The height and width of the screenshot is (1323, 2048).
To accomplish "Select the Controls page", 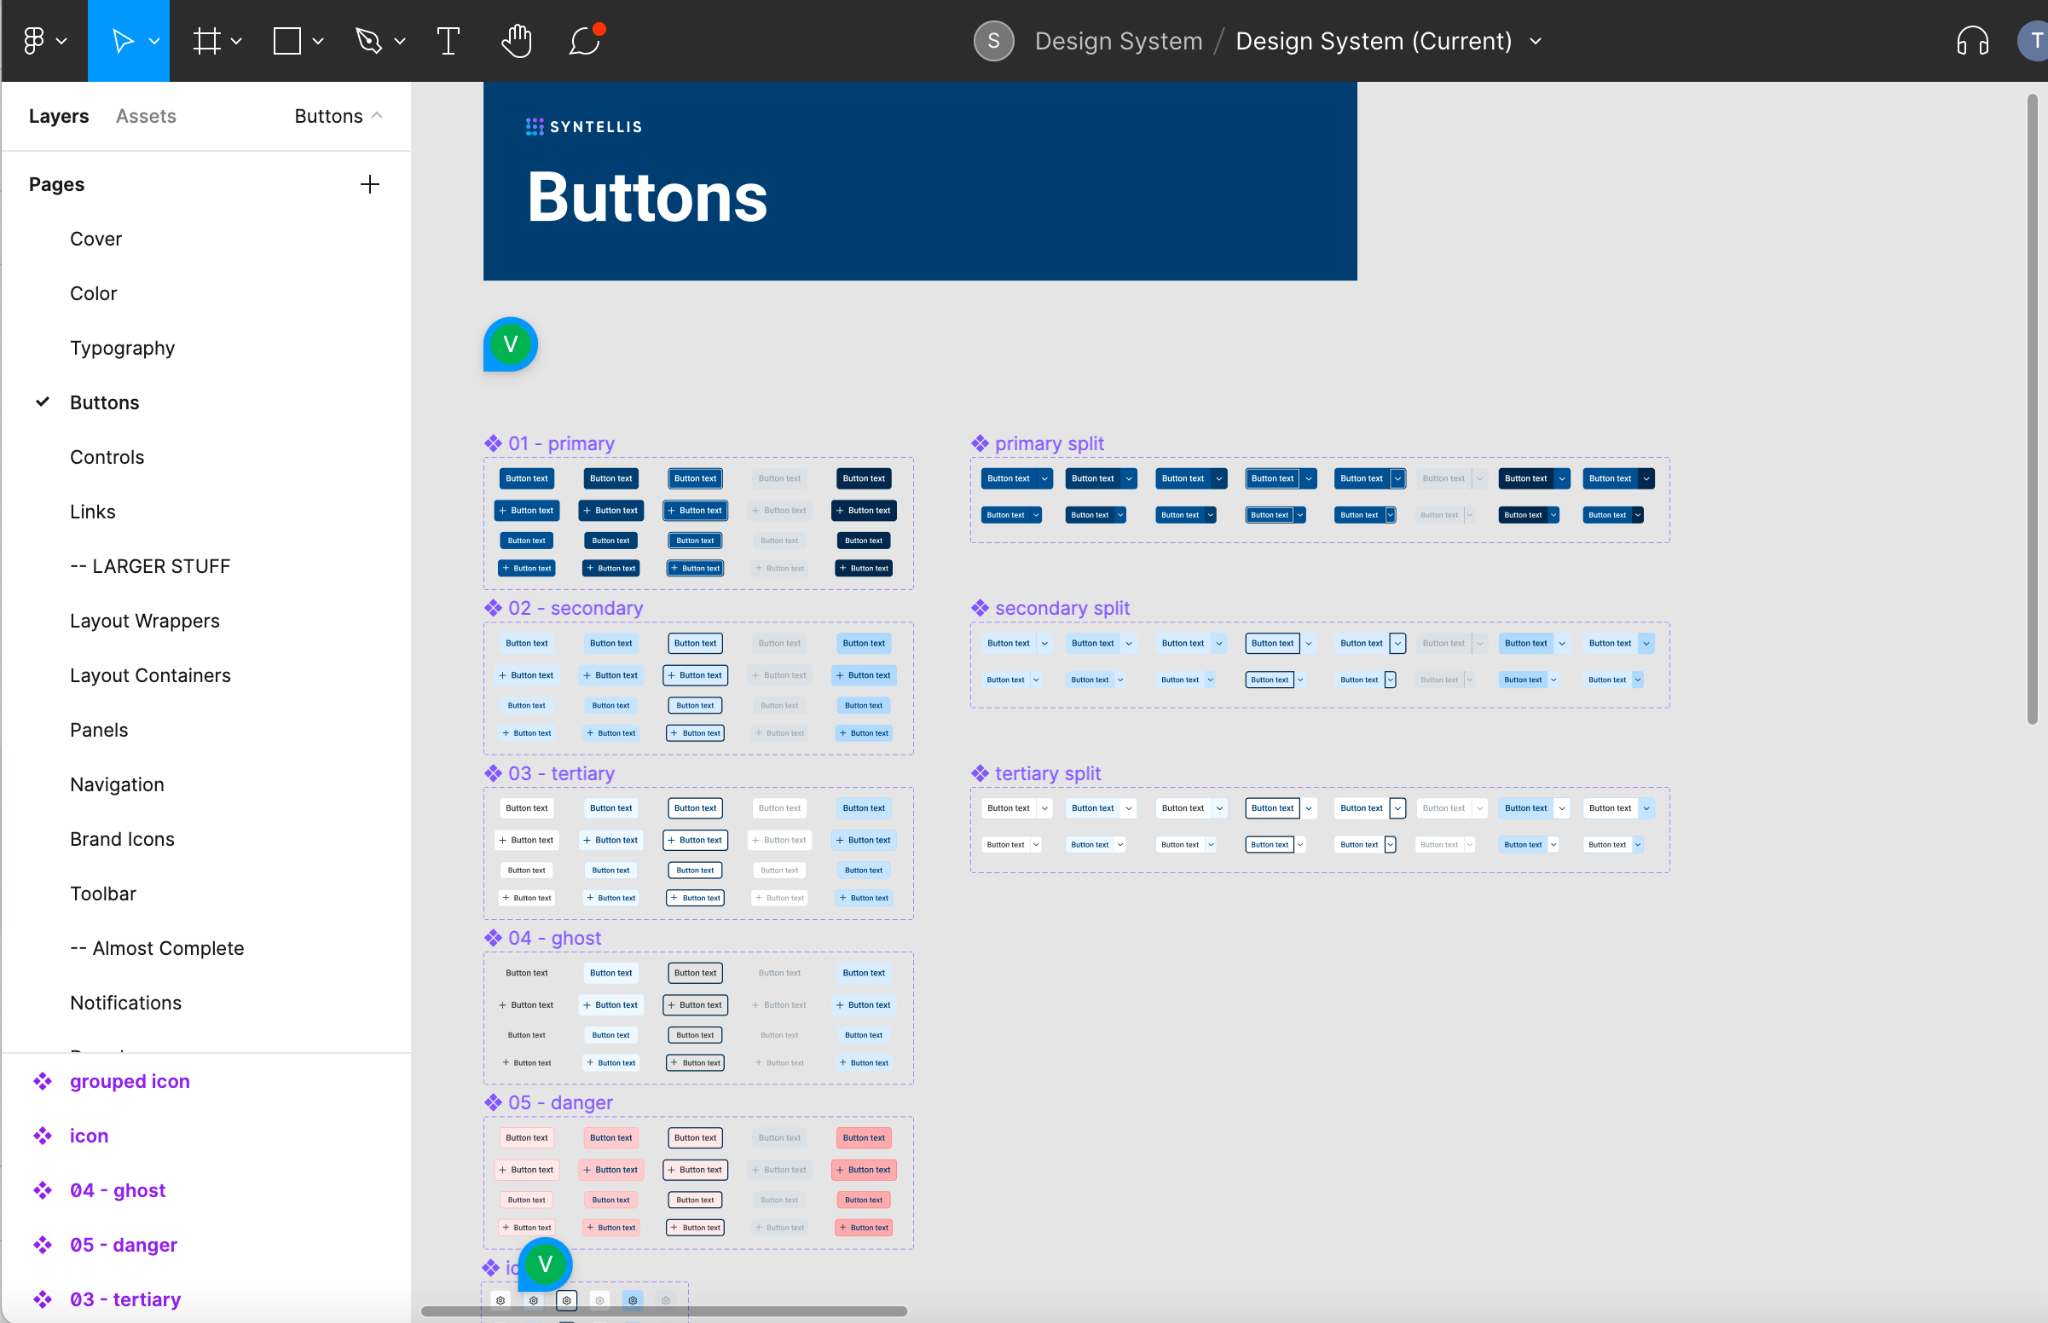I will (107, 457).
